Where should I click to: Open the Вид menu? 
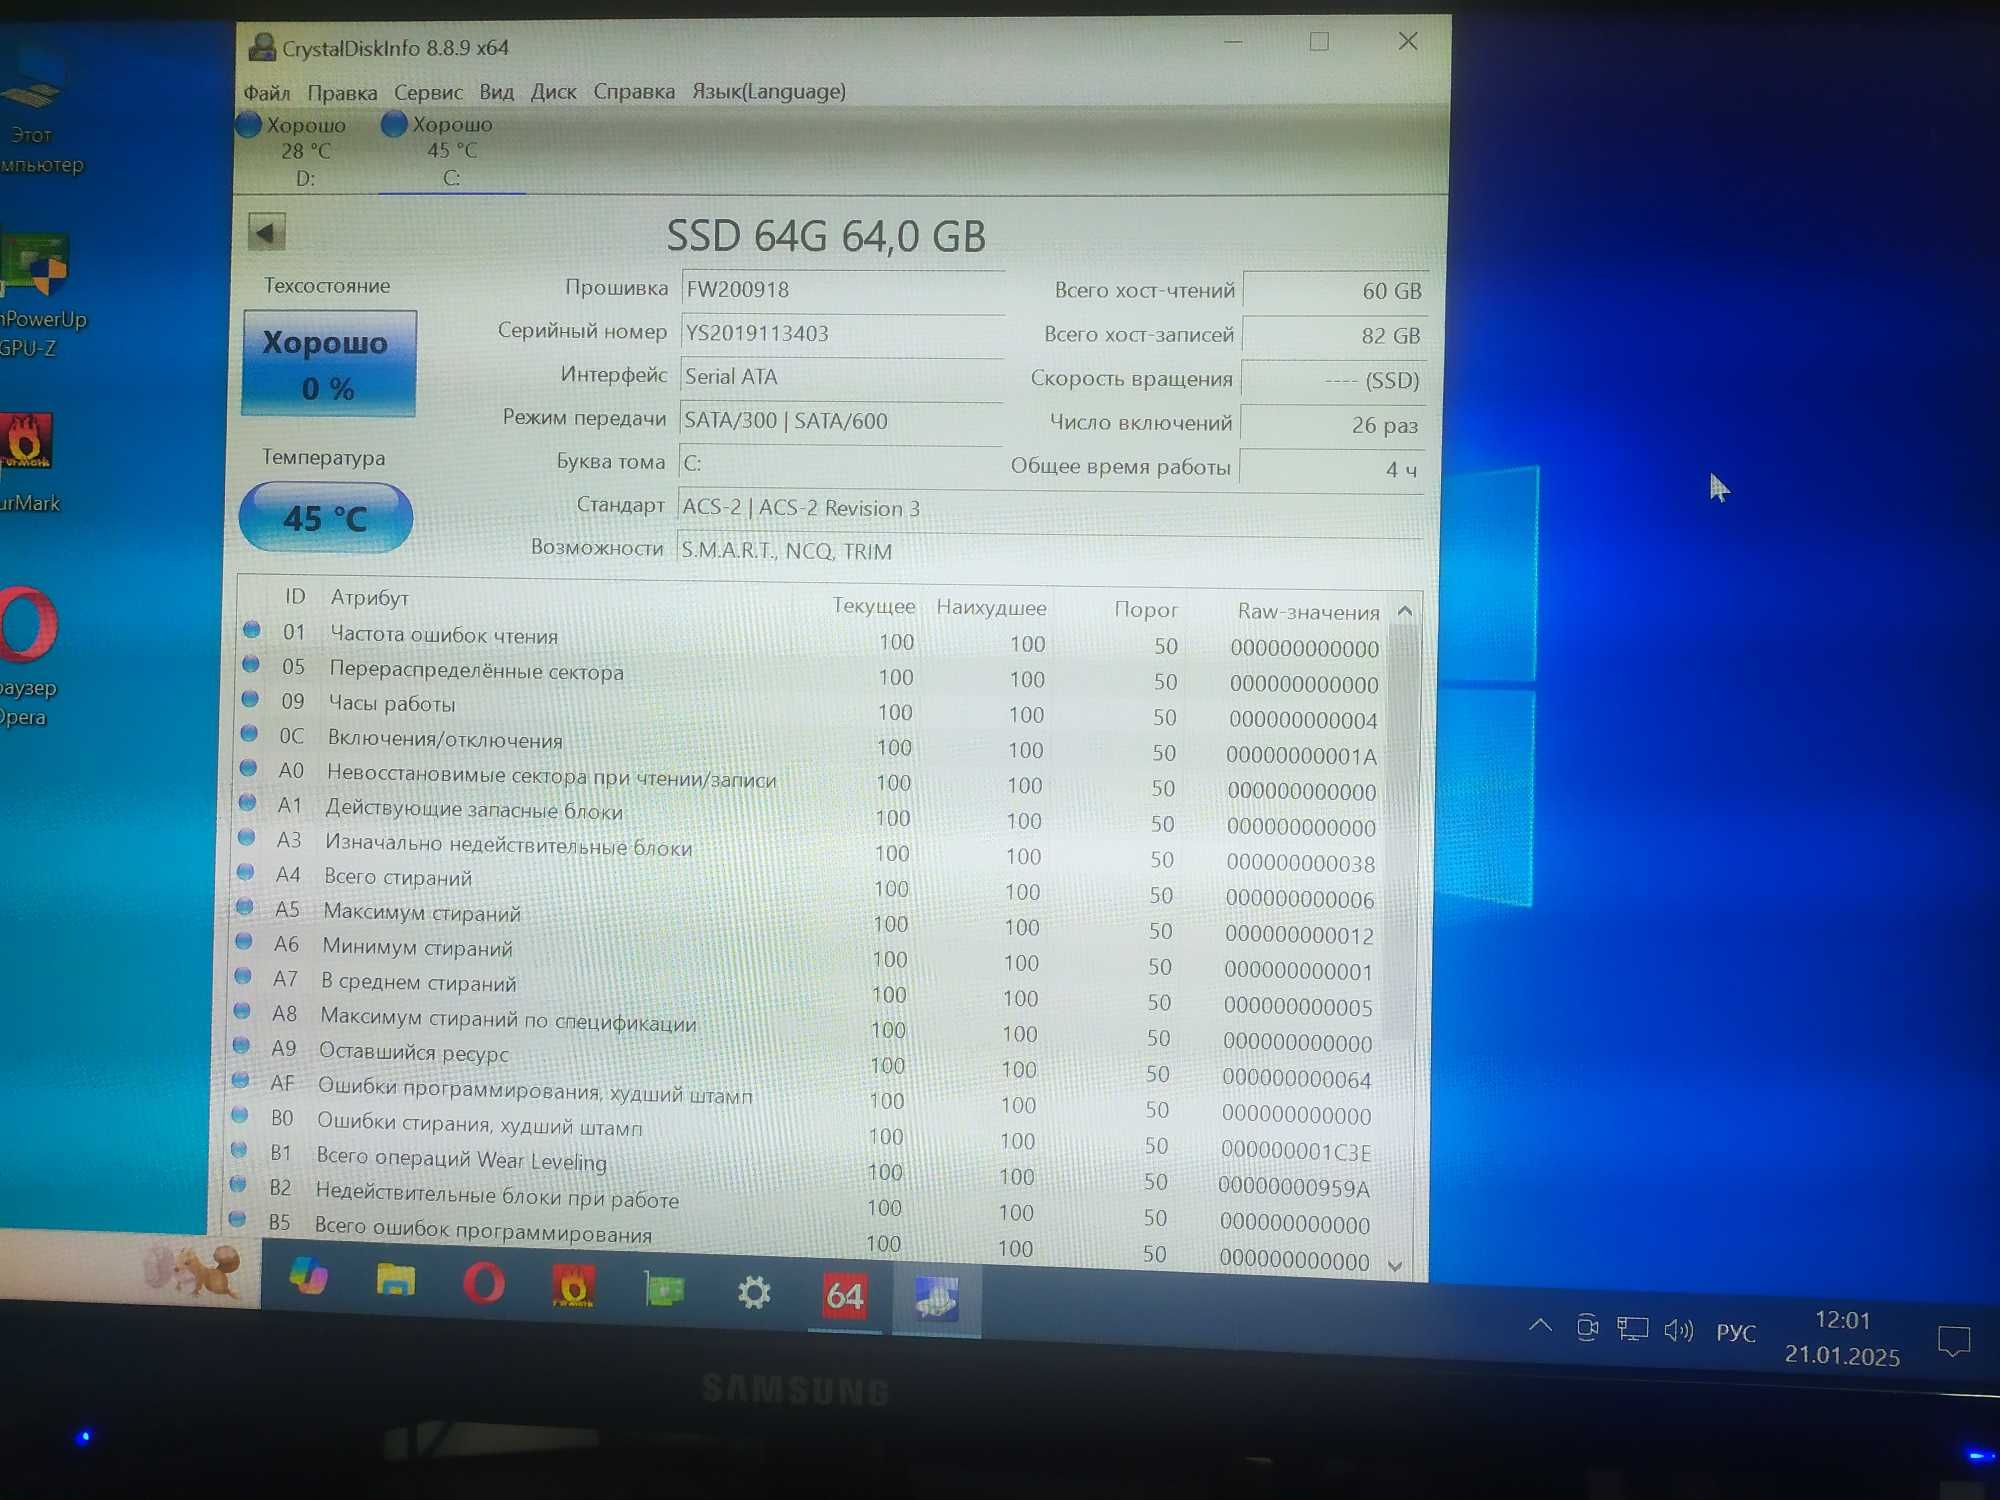click(x=496, y=92)
